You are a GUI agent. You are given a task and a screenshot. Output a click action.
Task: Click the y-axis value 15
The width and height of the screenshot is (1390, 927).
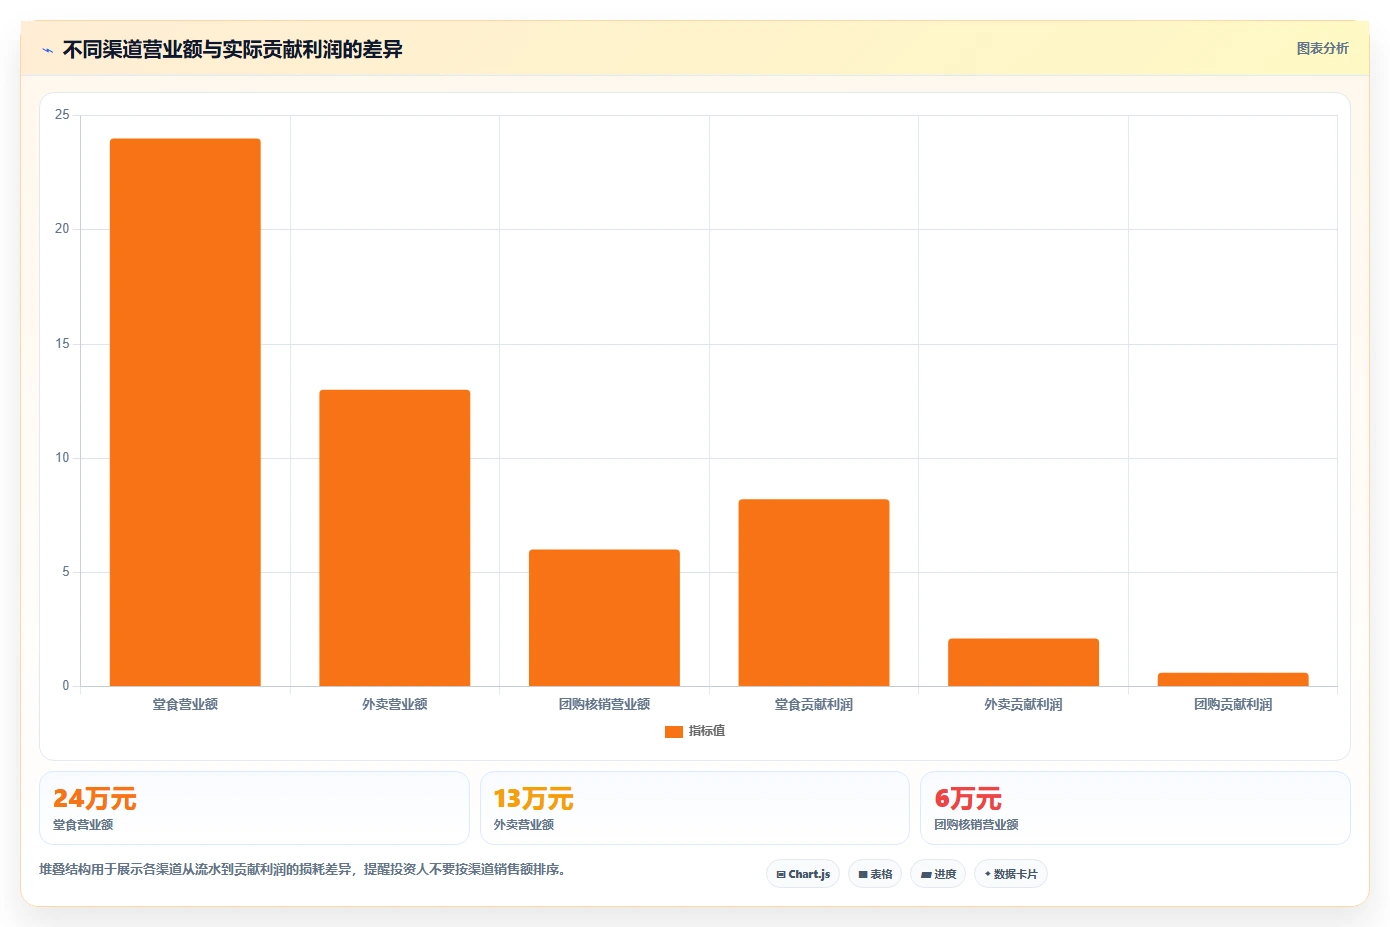(62, 344)
